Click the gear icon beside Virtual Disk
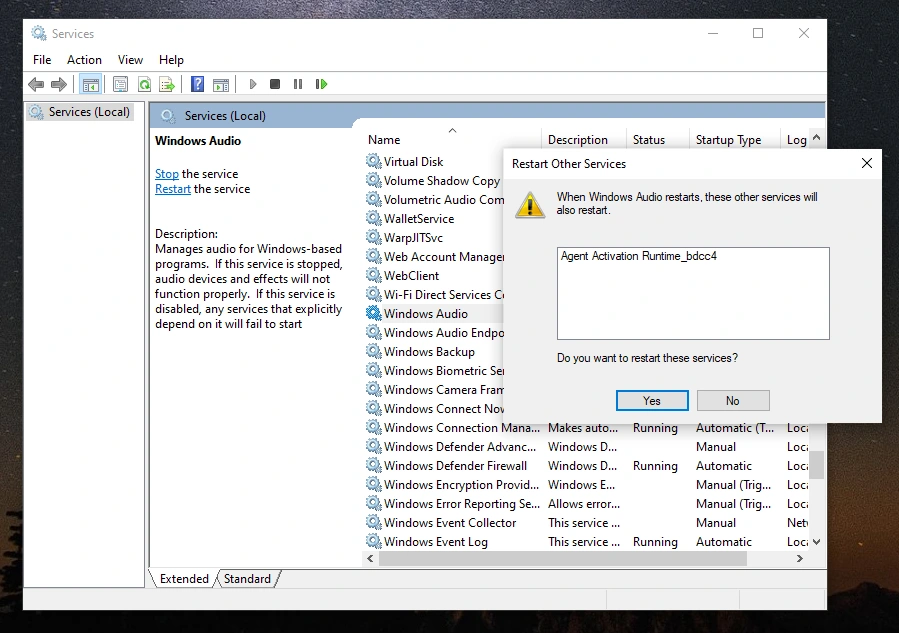 tap(374, 161)
